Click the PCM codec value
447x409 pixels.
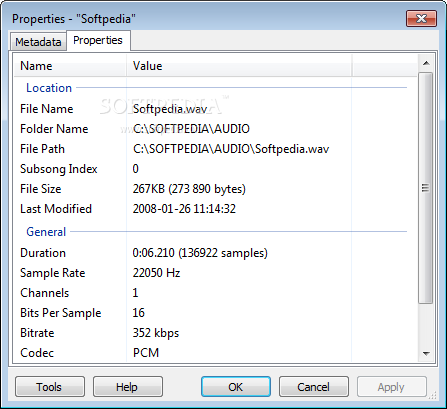tap(146, 353)
